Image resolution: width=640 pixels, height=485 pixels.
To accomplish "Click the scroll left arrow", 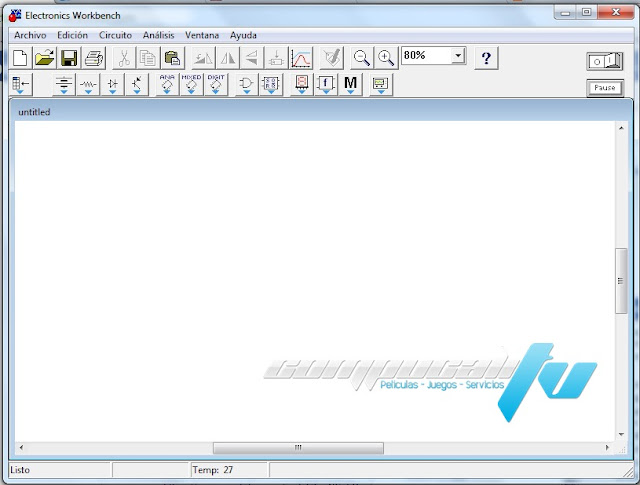I will (21, 447).
